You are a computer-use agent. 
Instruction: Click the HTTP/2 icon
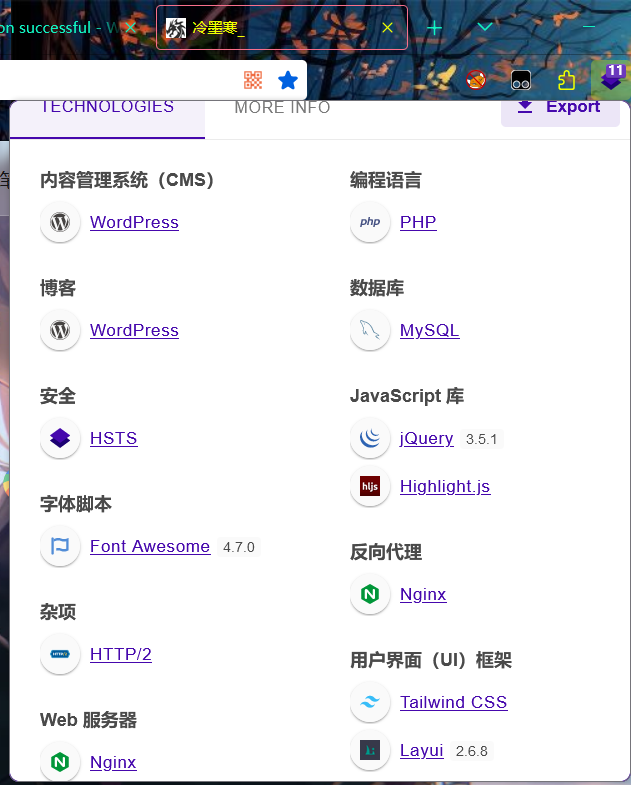coord(60,654)
